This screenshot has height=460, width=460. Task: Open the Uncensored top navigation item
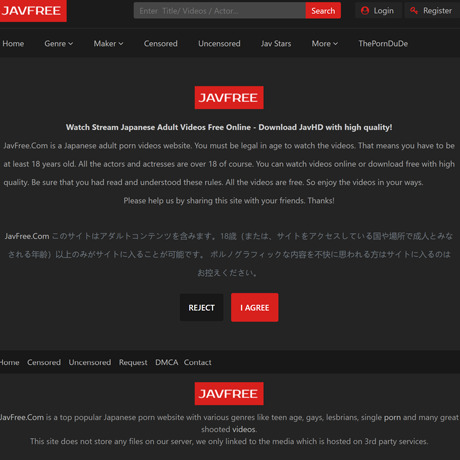pyautogui.click(x=219, y=44)
